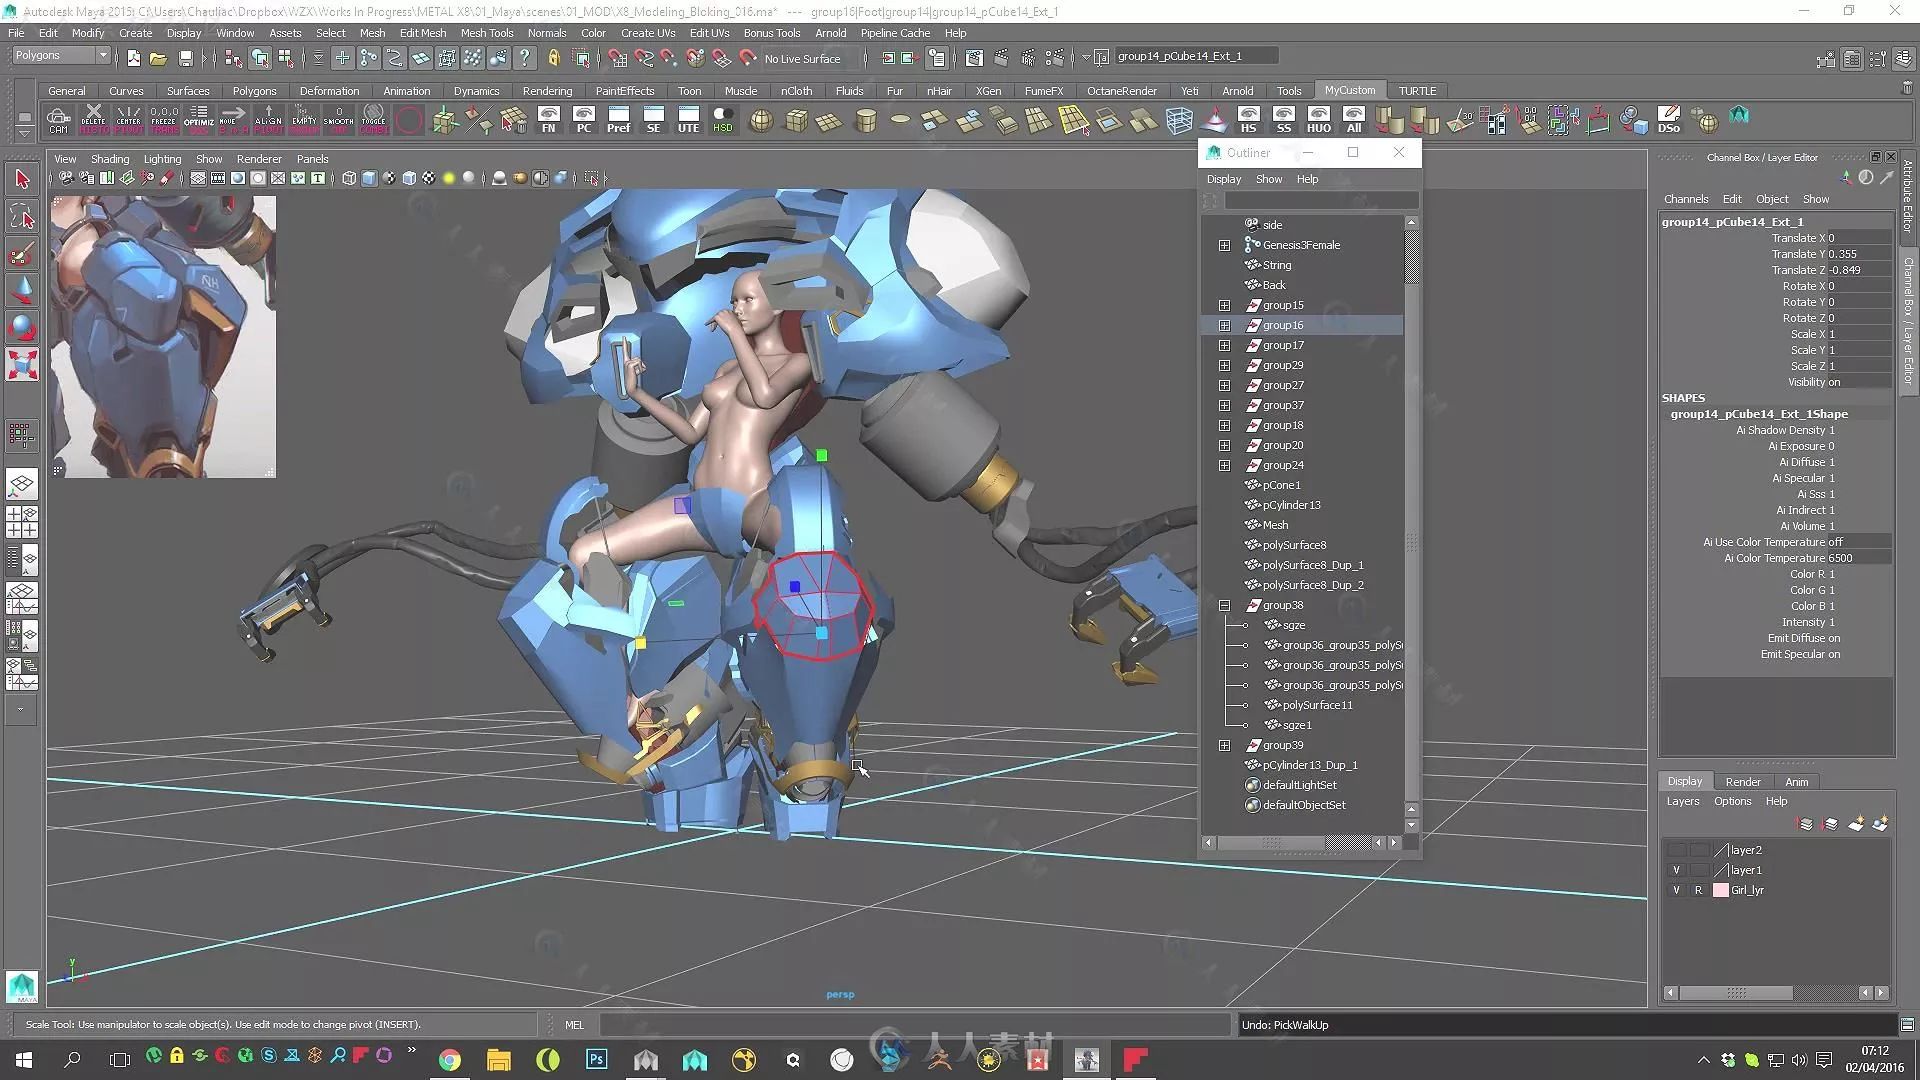This screenshot has height=1080, width=1920.
Task: Open Channels menu in Channel Box
Action: point(1686,199)
